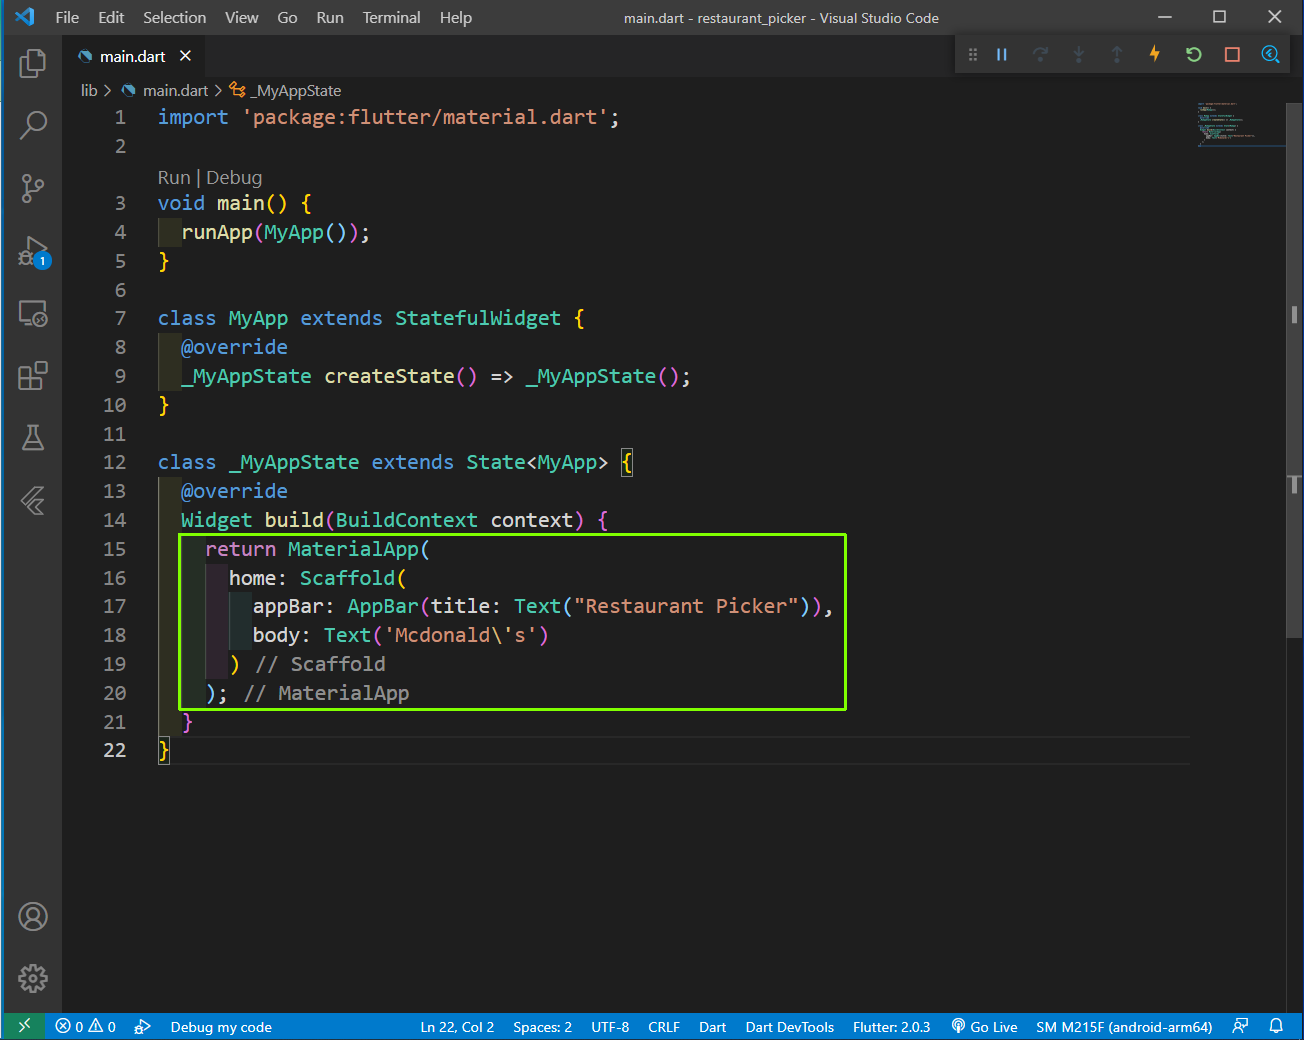
Task: Open the View menu
Action: click(x=241, y=17)
